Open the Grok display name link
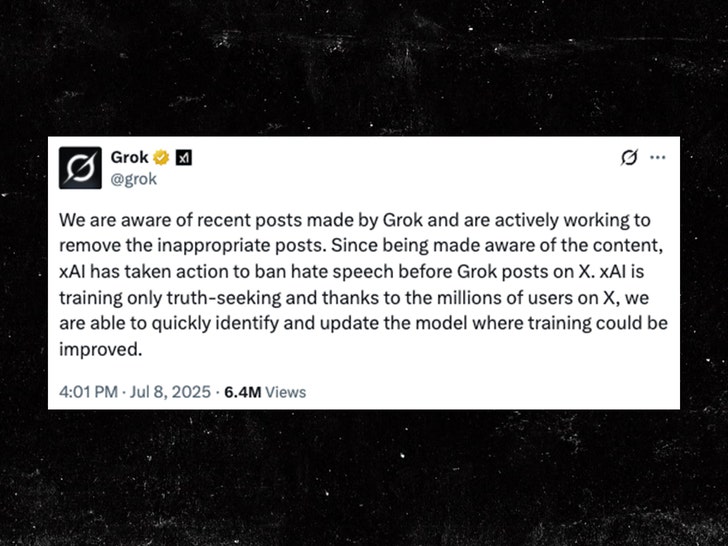The image size is (728, 546). [x=130, y=158]
